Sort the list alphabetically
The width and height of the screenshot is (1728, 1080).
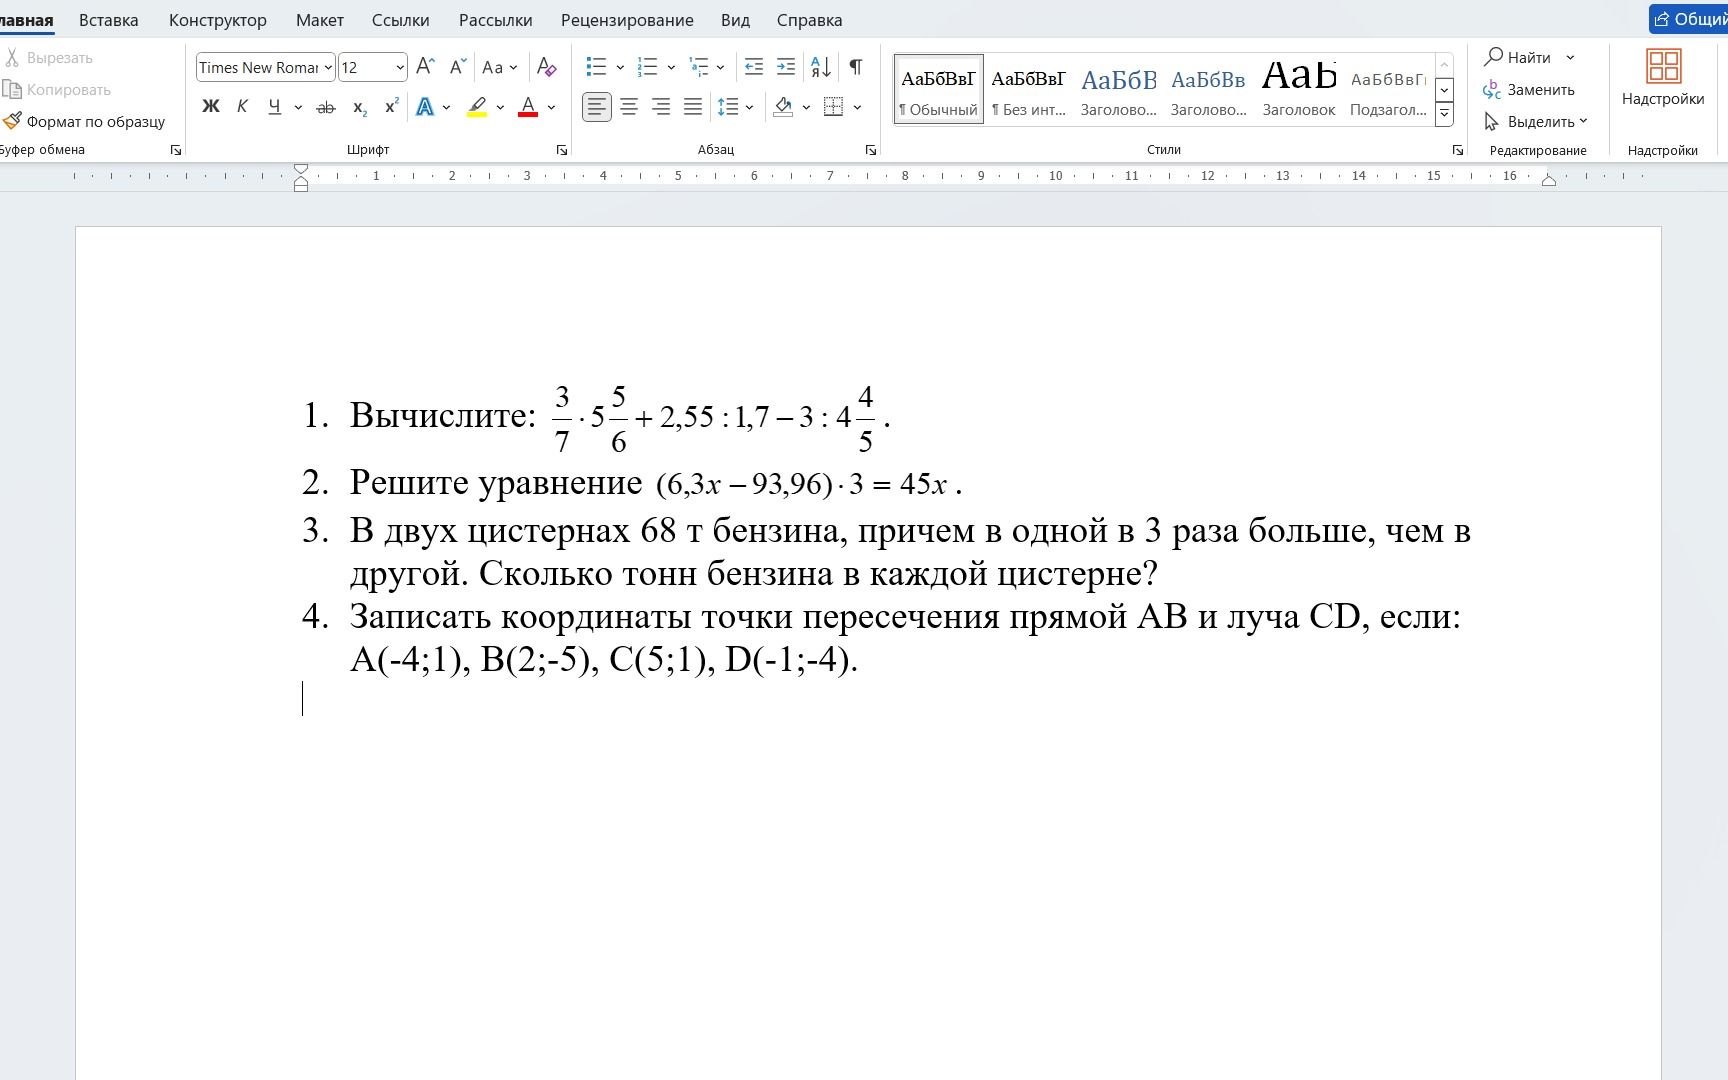coord(821,67)
